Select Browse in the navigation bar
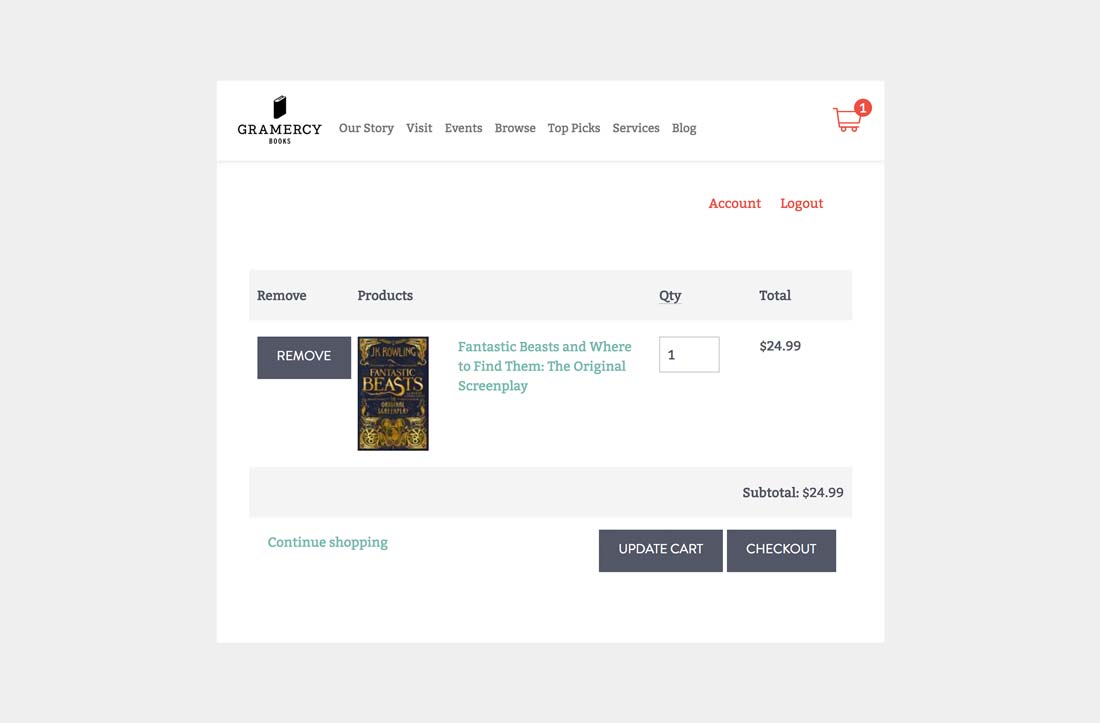 (515, 128)
